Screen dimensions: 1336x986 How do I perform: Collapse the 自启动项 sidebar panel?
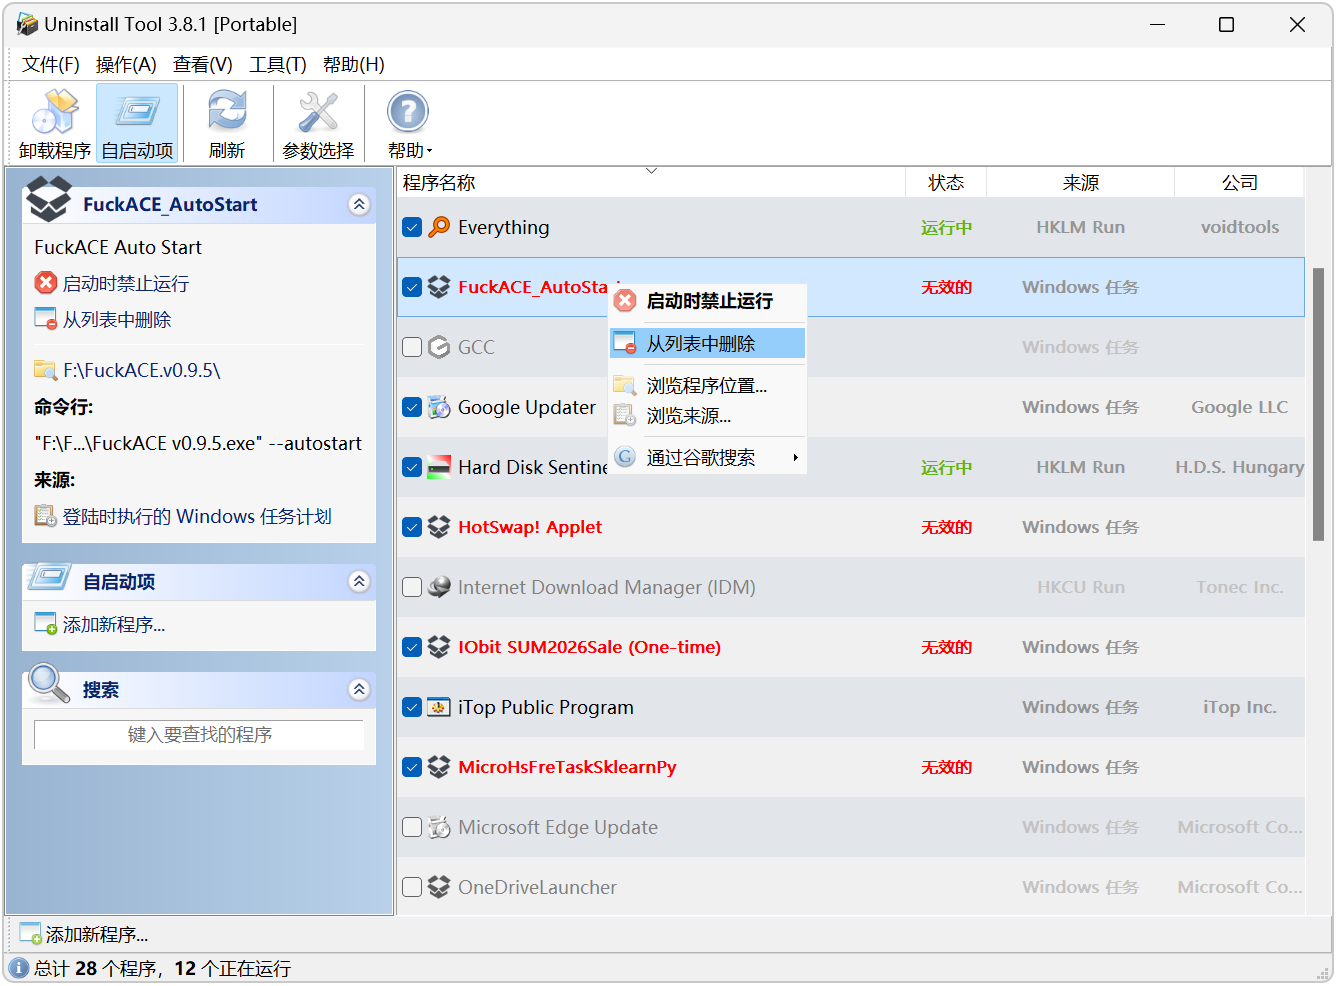(x=359, y=581)
